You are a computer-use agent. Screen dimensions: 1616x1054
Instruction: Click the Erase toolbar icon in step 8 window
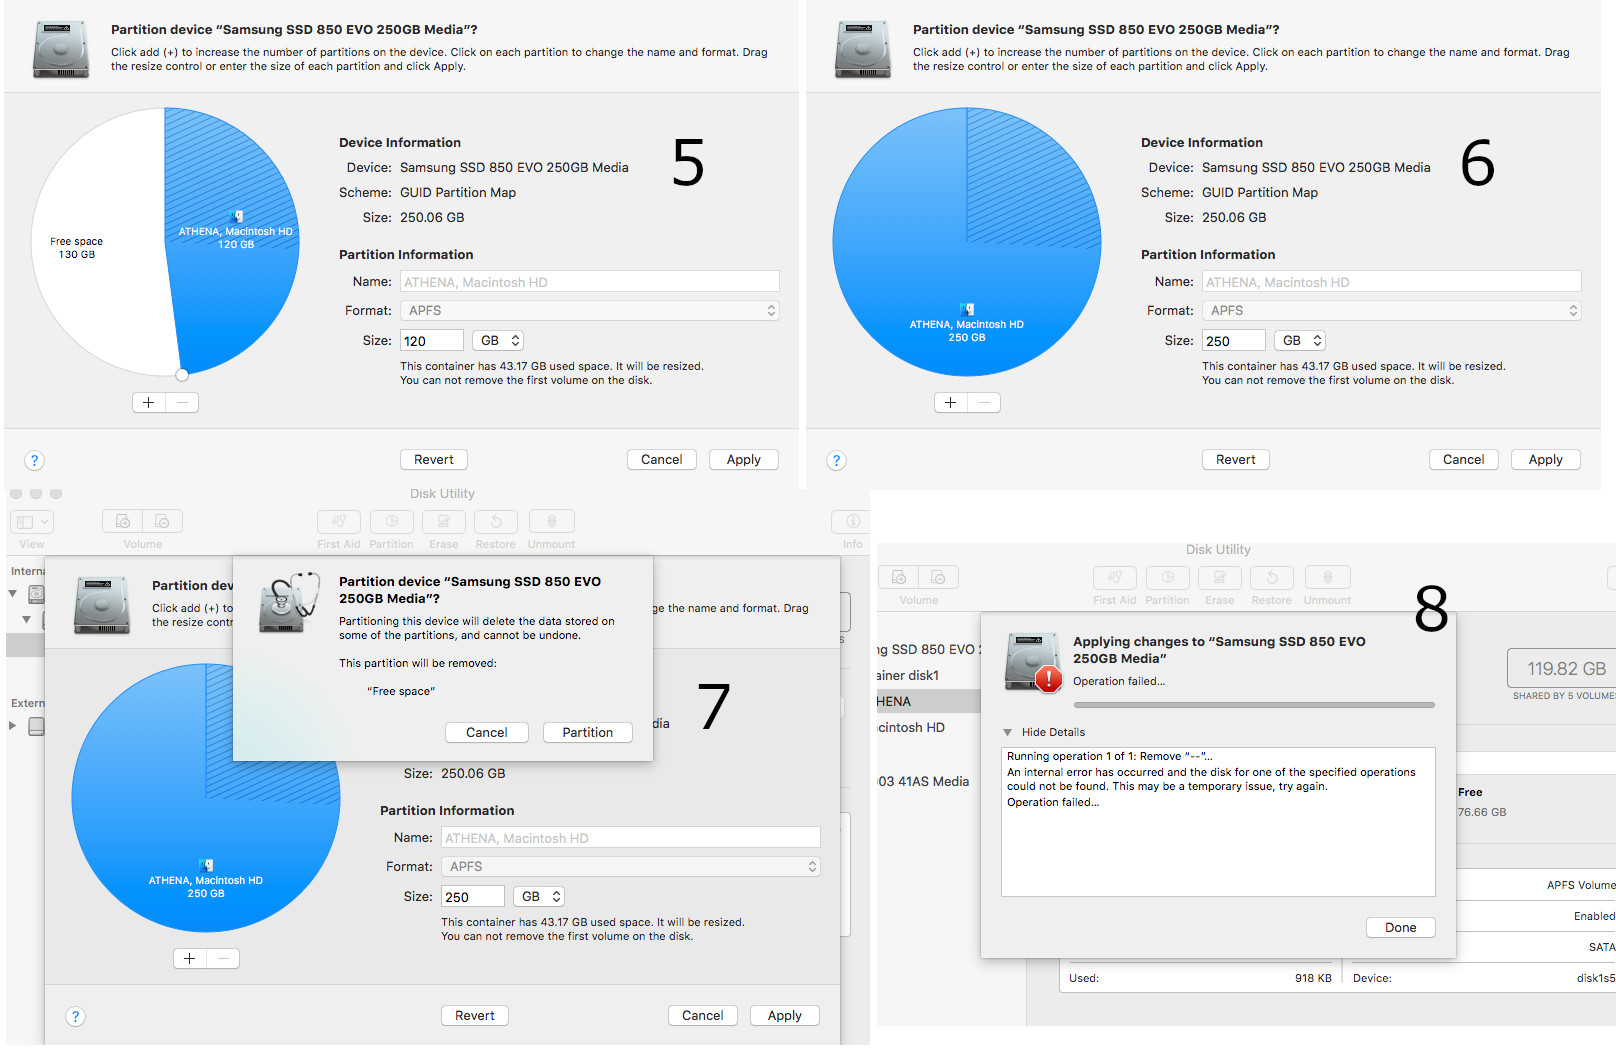pos(1220,577)
